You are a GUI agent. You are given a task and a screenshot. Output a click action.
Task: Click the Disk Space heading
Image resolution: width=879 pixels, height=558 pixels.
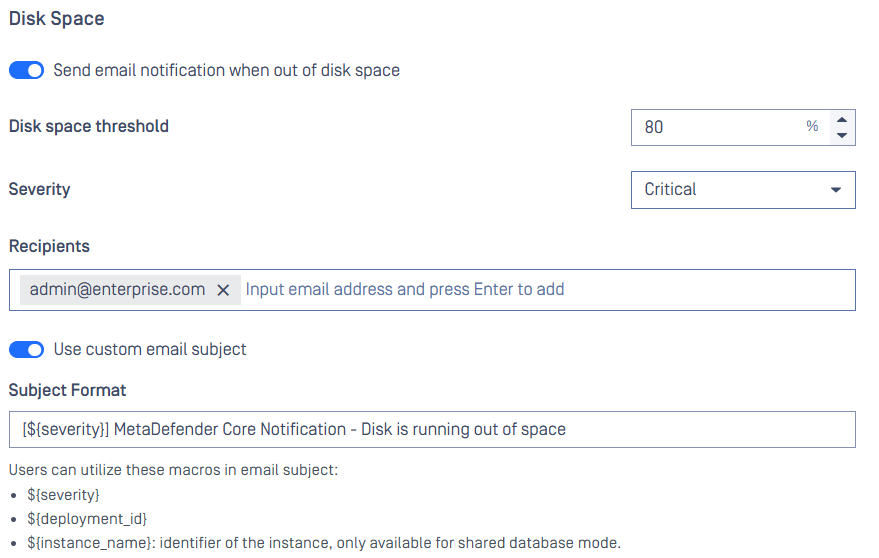pyautogui.click(x=57, y=19)
